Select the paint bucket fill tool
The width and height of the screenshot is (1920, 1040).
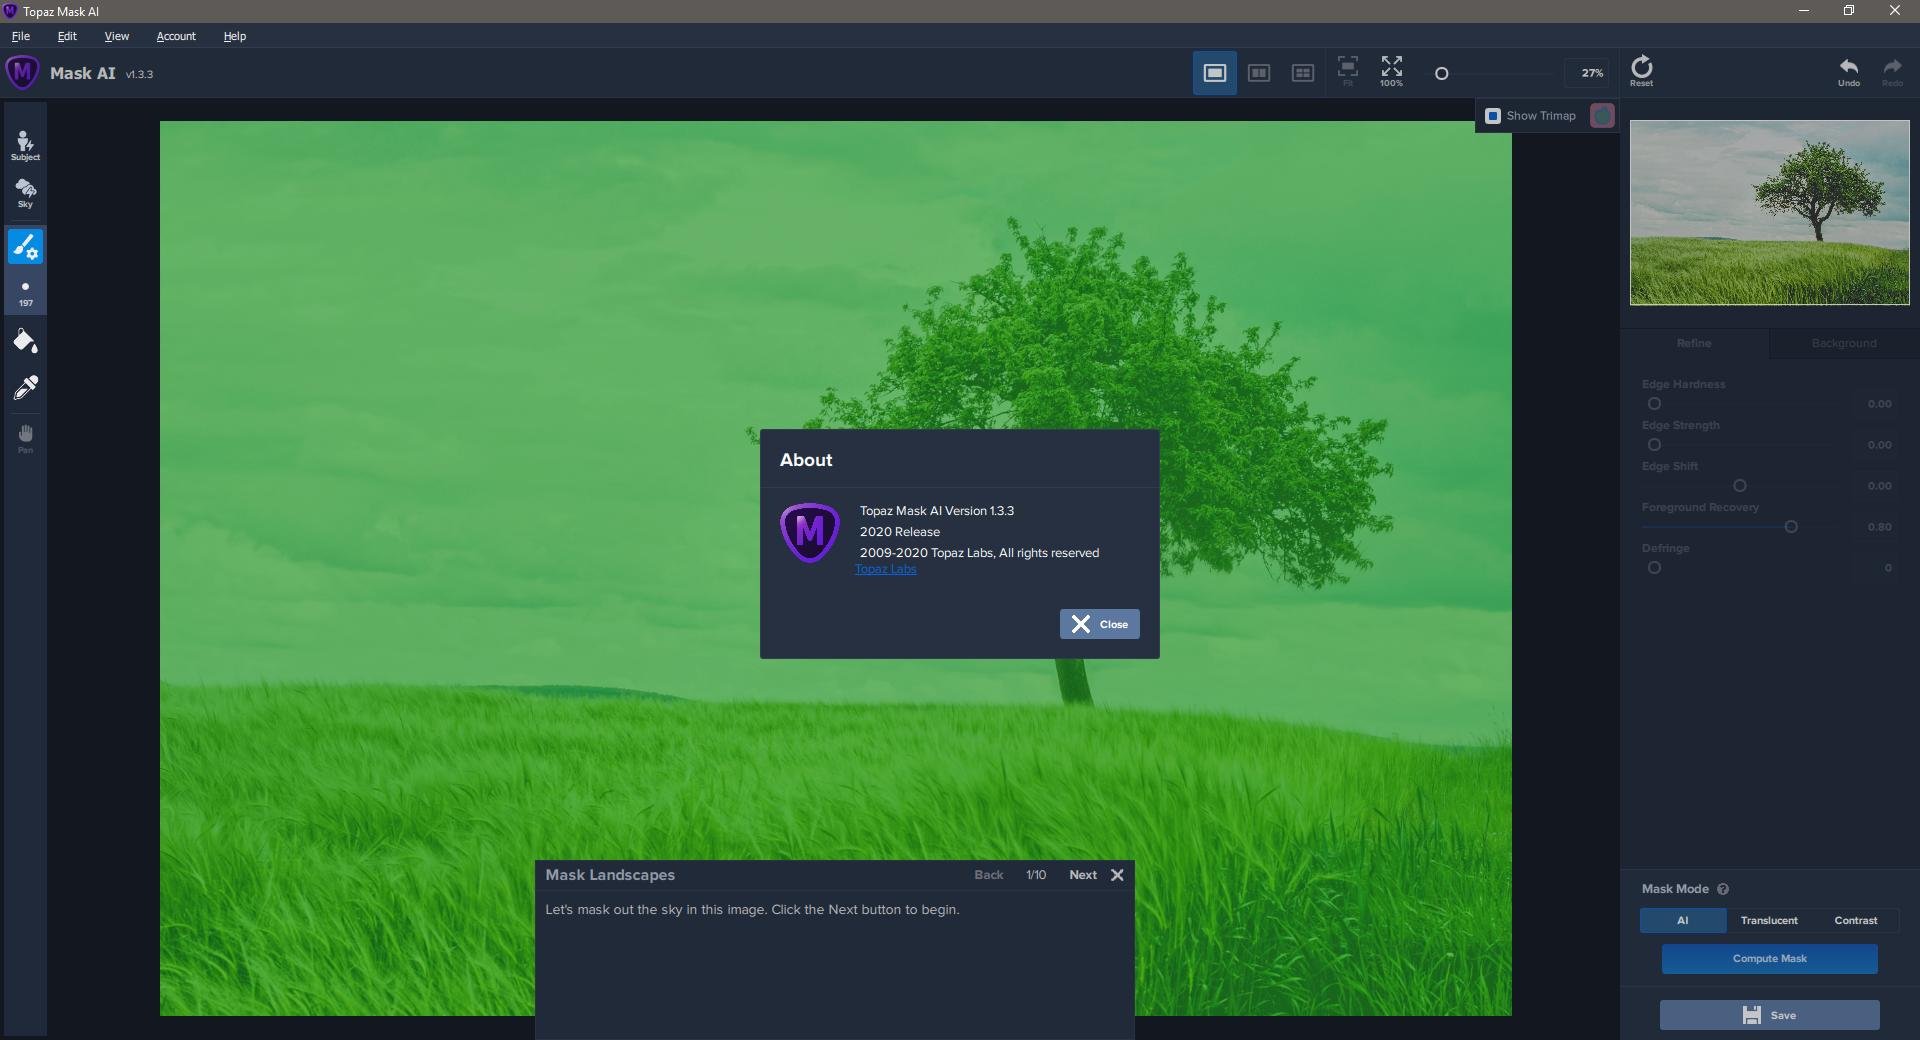[25, 342]
